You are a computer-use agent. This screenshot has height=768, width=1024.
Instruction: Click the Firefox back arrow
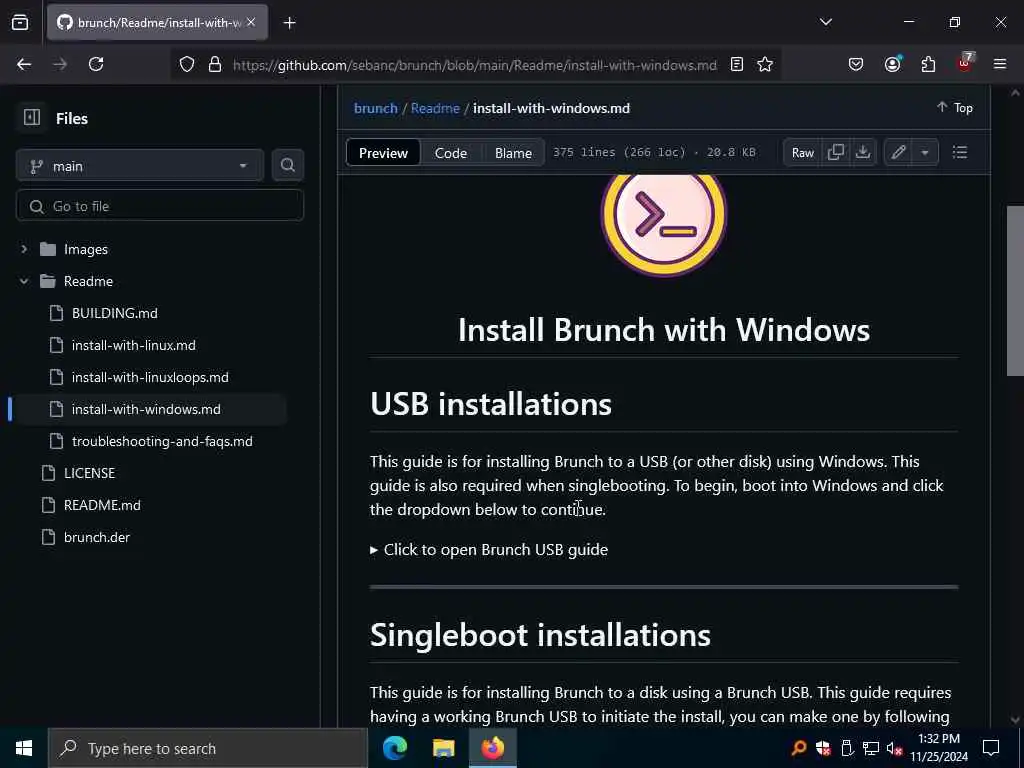click(24, 64)
